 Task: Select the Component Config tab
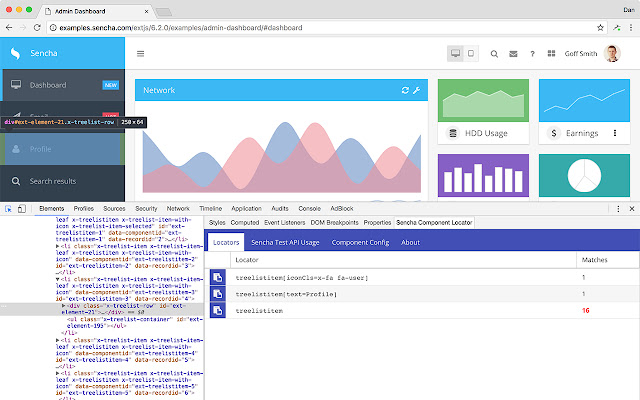coord(360,242)
